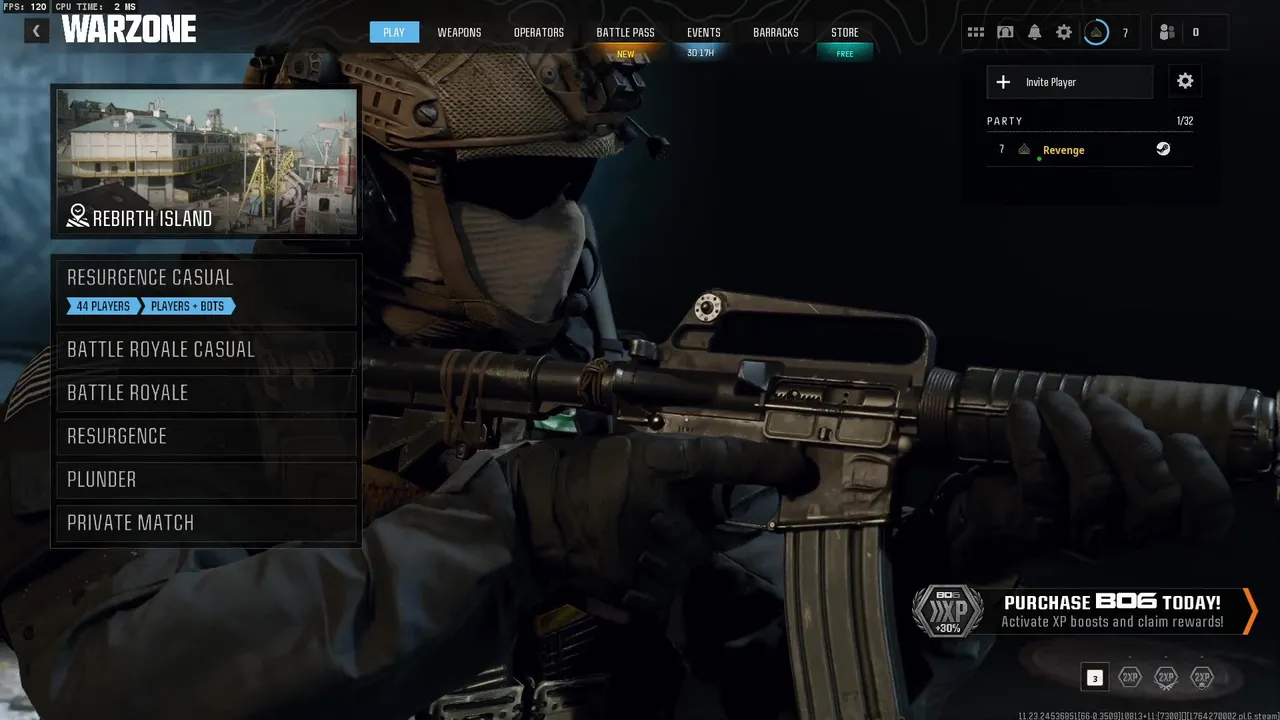
Task: Activate the weapon 2XP token
Action: point(1166,678)
